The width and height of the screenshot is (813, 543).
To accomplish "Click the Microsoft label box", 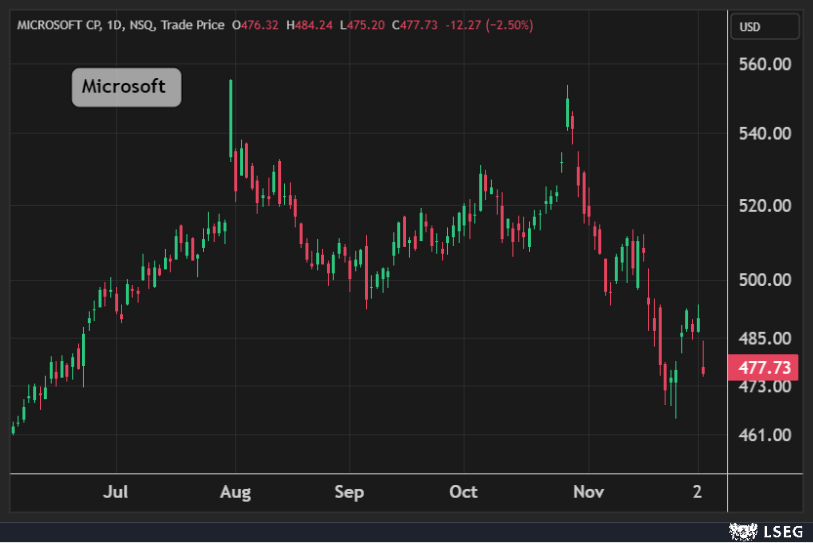I will tap(126, 87).
